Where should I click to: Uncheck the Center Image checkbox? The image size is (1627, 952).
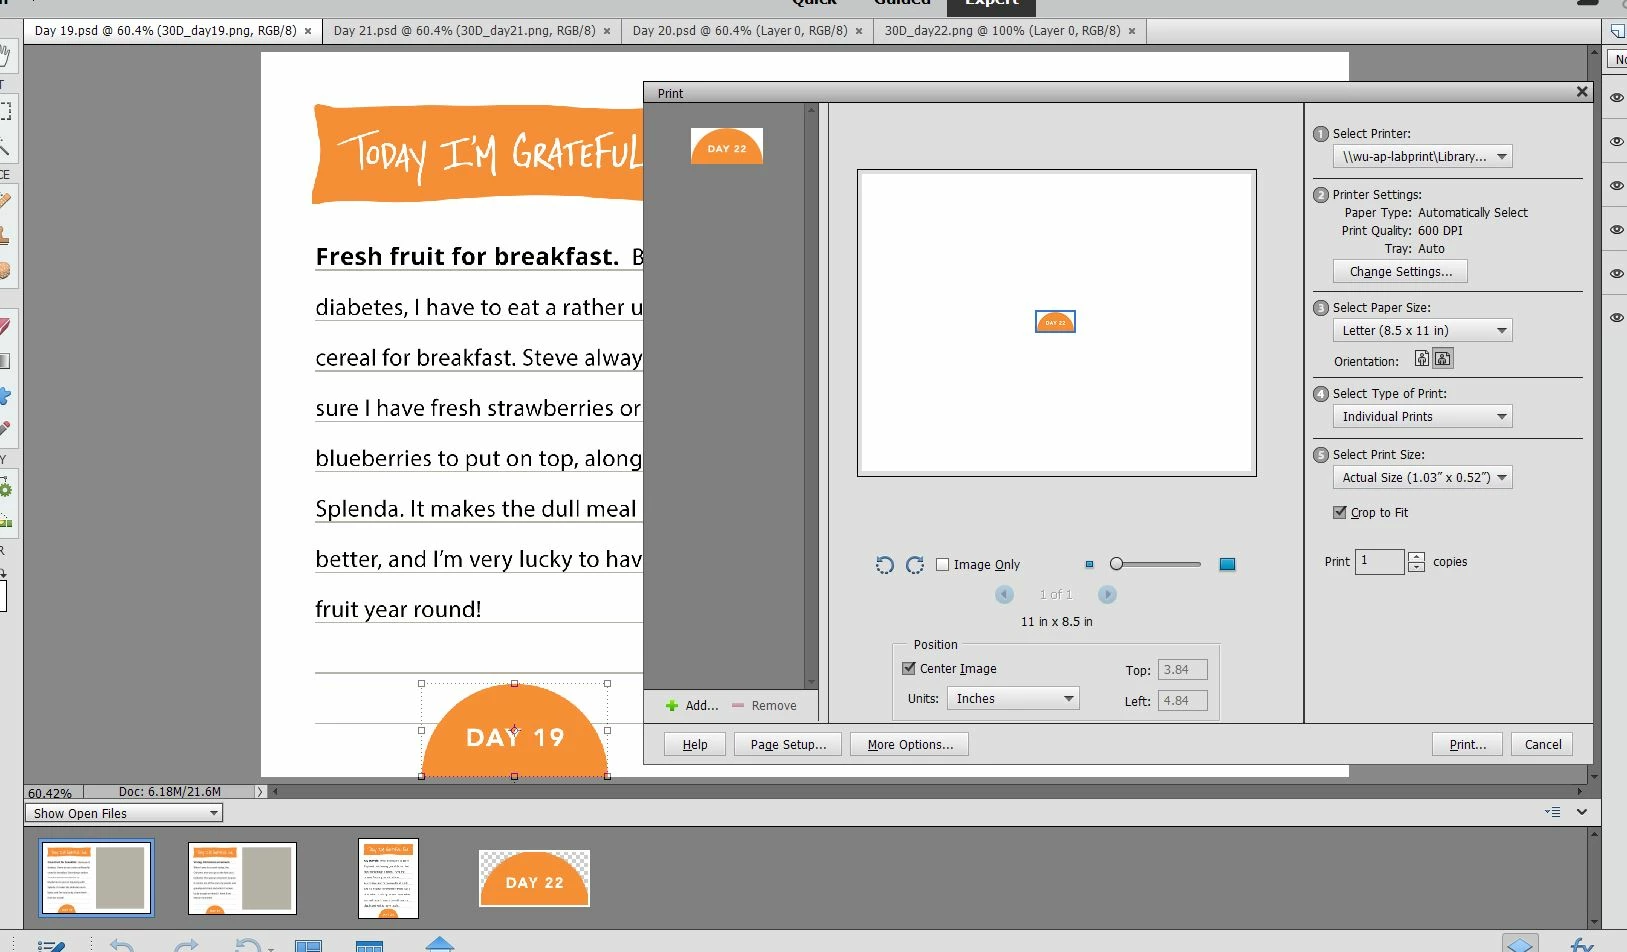pos(908,669)
